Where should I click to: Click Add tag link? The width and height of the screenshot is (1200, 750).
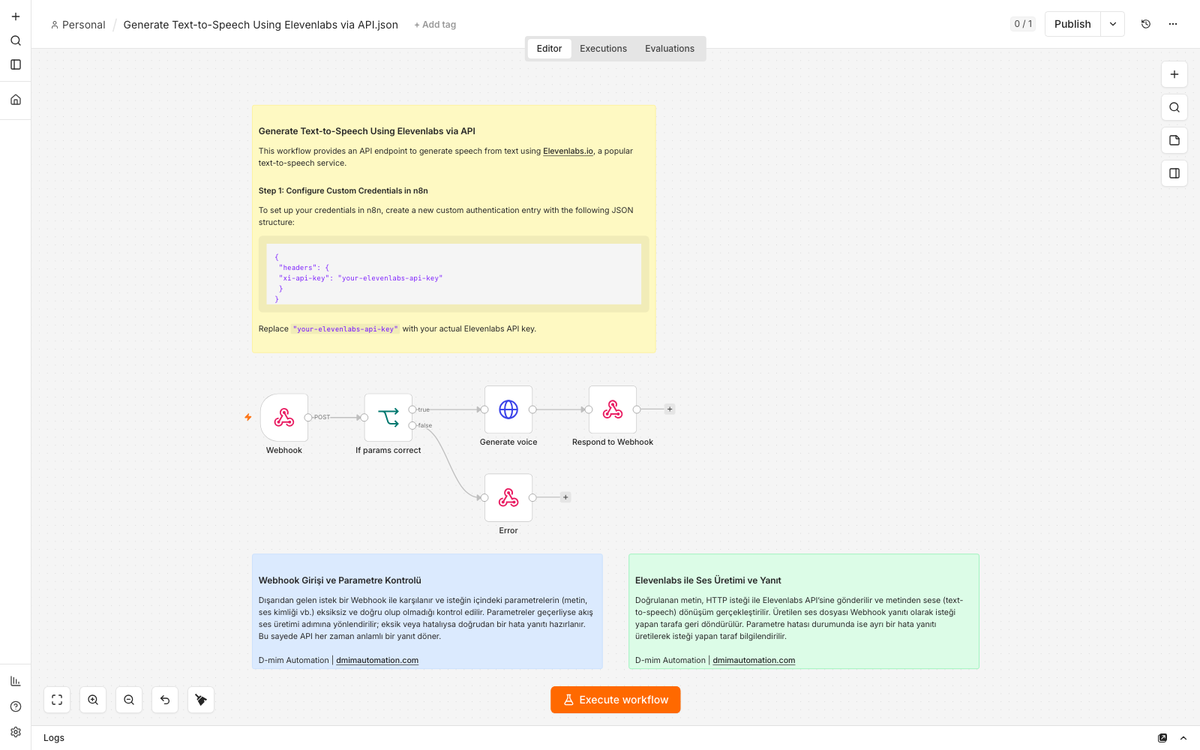(x=435, y=24)
